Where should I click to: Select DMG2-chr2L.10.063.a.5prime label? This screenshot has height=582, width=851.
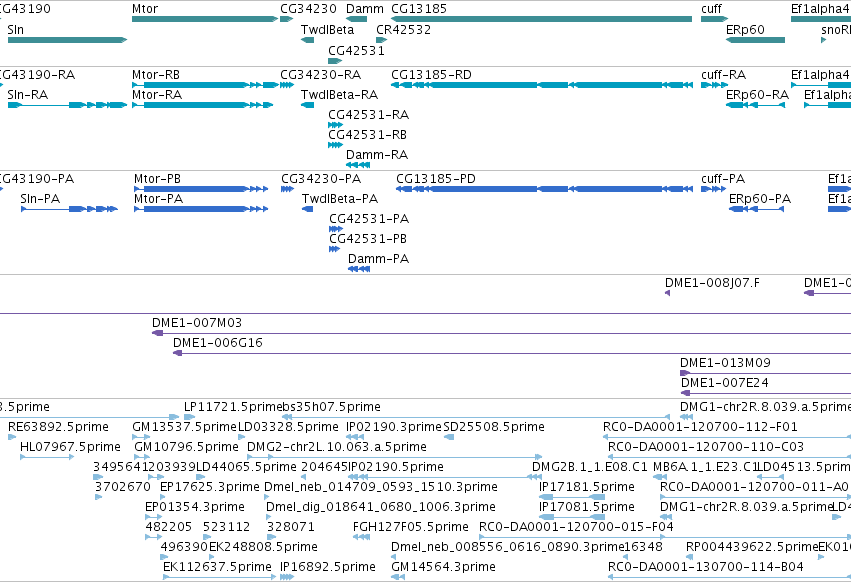(x=336, y=447)
